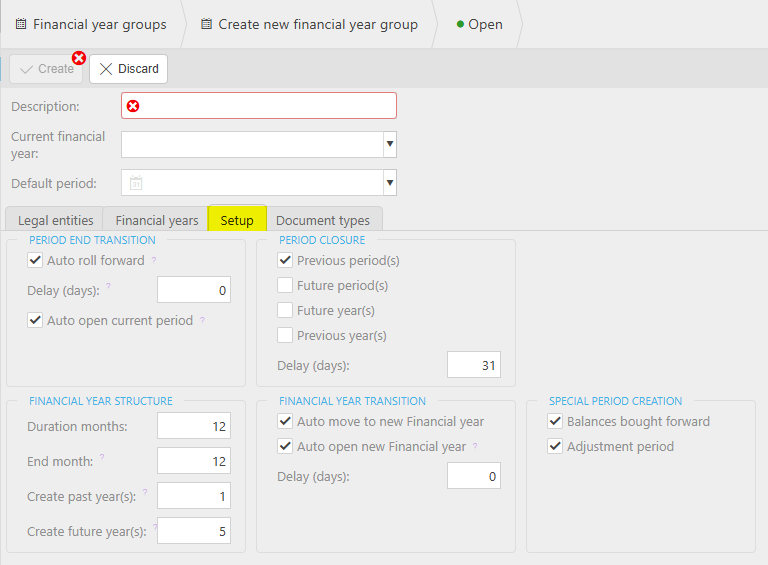The image size is (768, 565).
Task: Open the Document types tab
Action: (323, 220)
